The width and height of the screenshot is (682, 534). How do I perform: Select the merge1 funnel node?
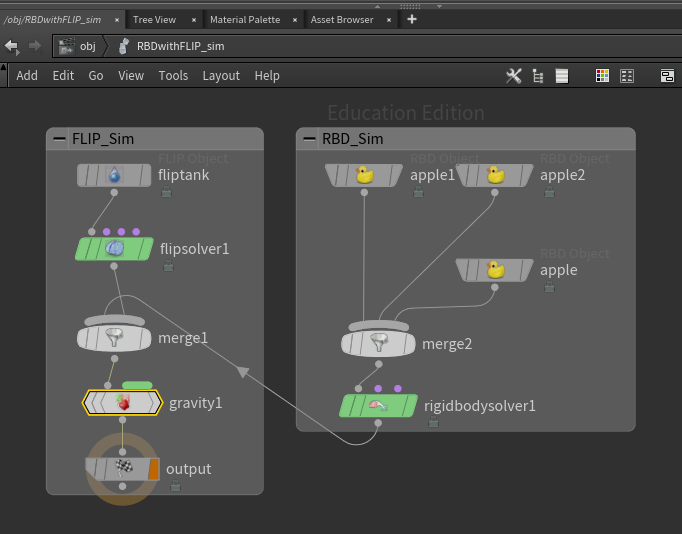(114, 337)
